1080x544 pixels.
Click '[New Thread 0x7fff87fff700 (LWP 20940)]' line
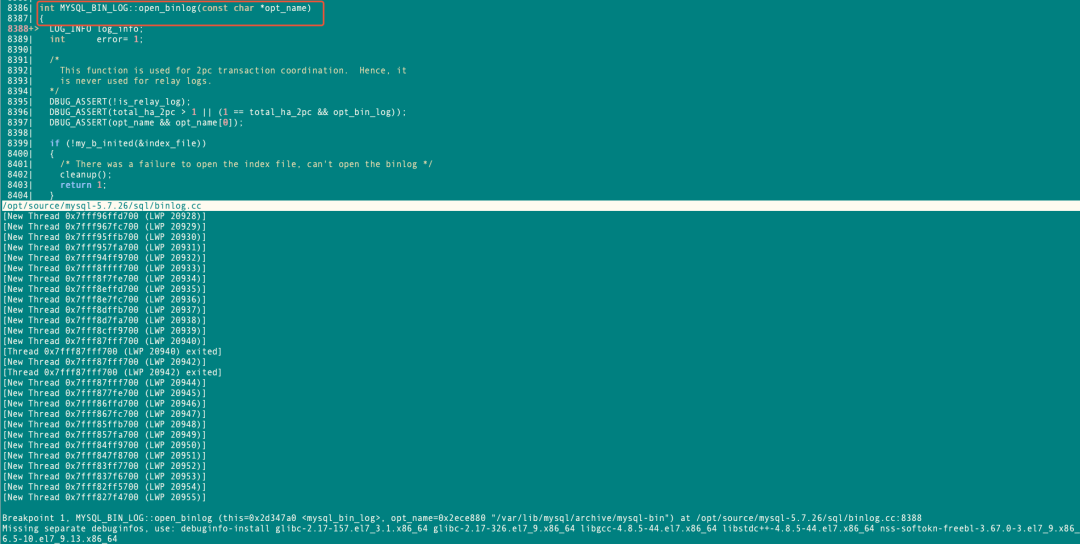tap(104, 341)
